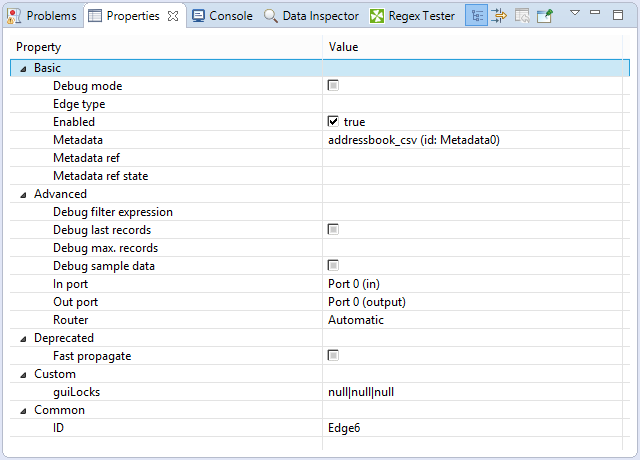Click the Property column header
640x460 pixels.
(39, 47)
